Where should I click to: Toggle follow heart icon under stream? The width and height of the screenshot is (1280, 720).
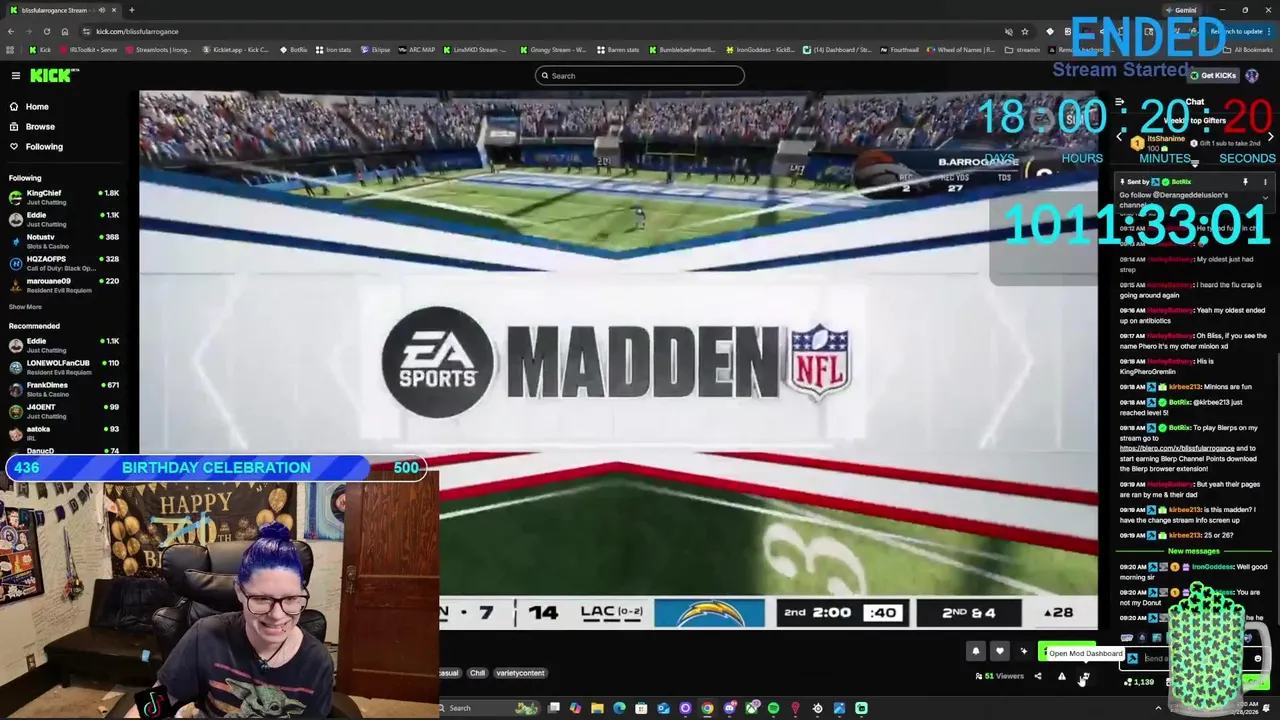999,652
